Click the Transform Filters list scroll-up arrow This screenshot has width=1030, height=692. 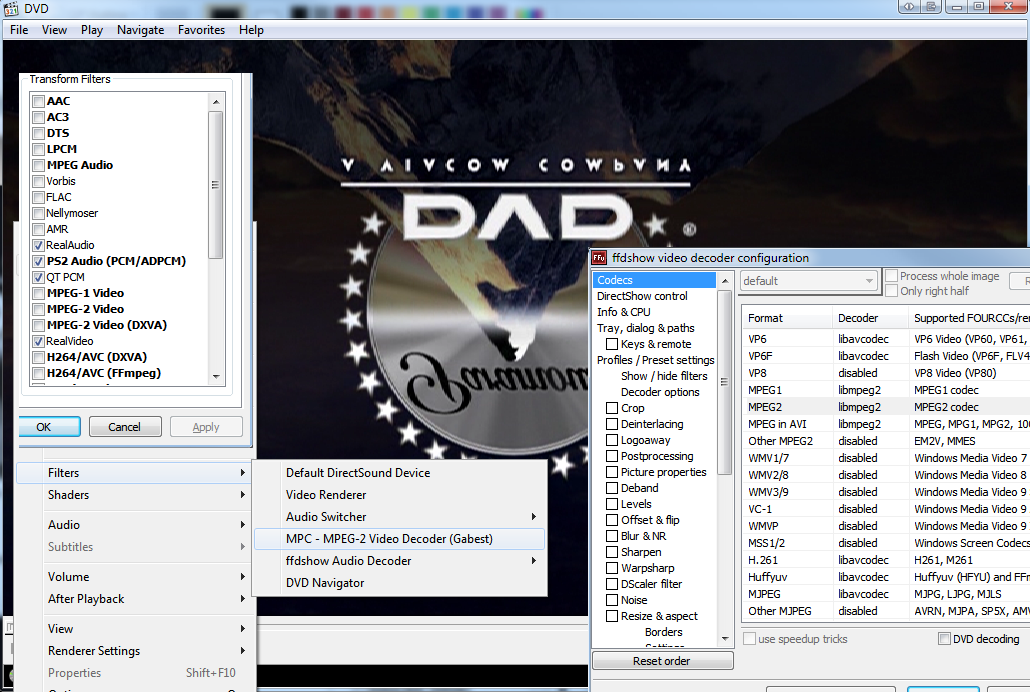(x=216, y=101)
